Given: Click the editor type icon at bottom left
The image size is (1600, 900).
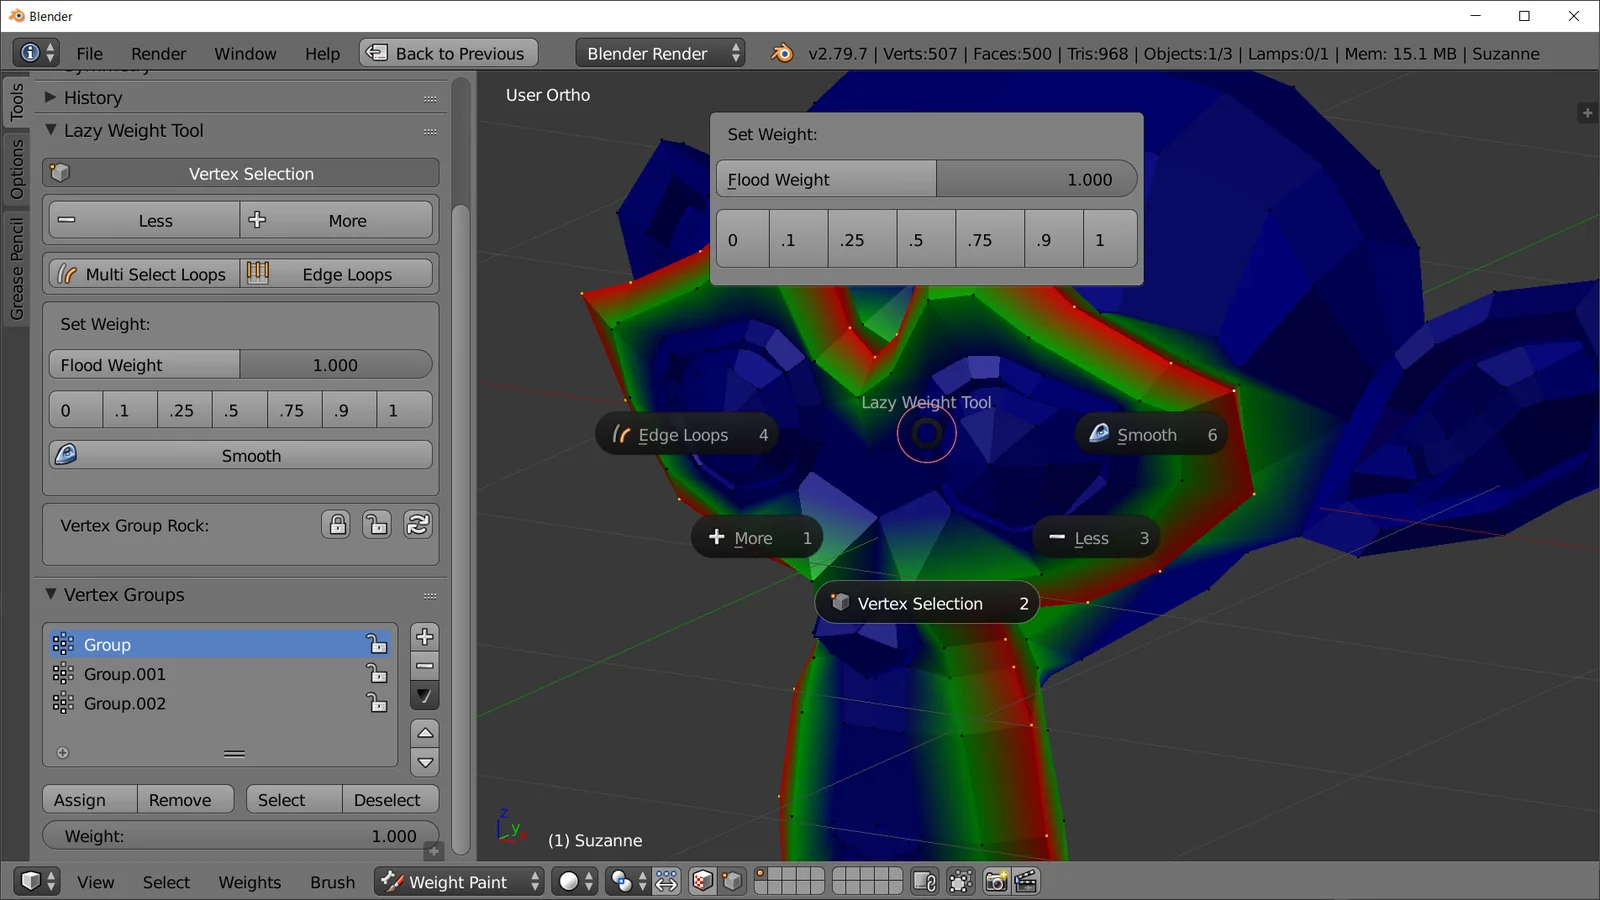Looking at the screenshot, I should point(30,881).
